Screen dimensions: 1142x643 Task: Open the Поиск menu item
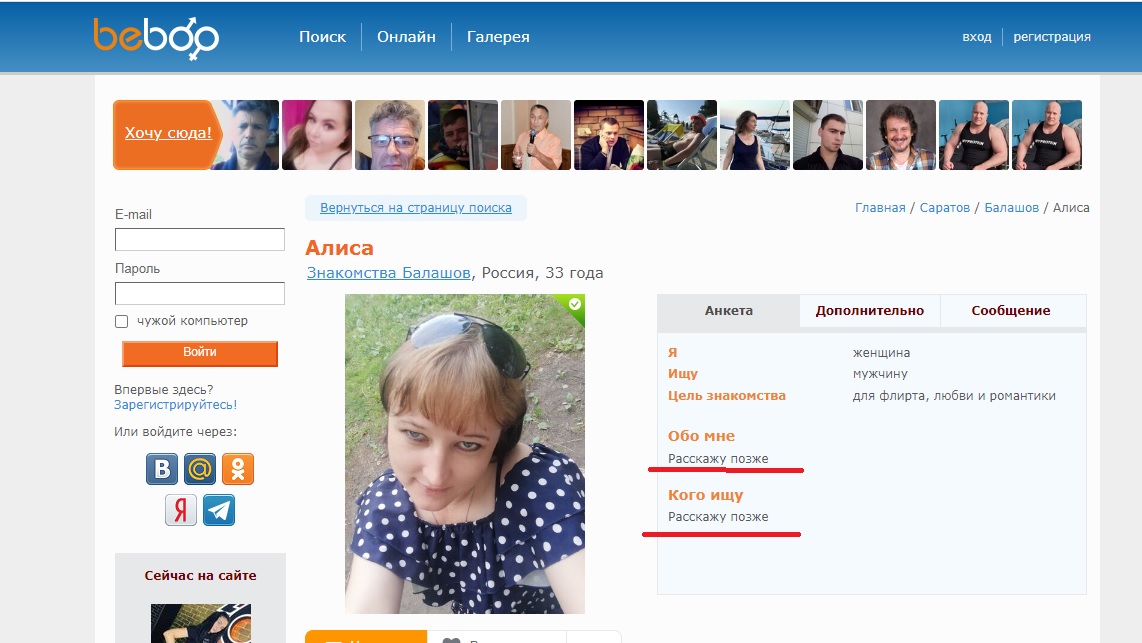pyautogui.click(x=322, y=36)
